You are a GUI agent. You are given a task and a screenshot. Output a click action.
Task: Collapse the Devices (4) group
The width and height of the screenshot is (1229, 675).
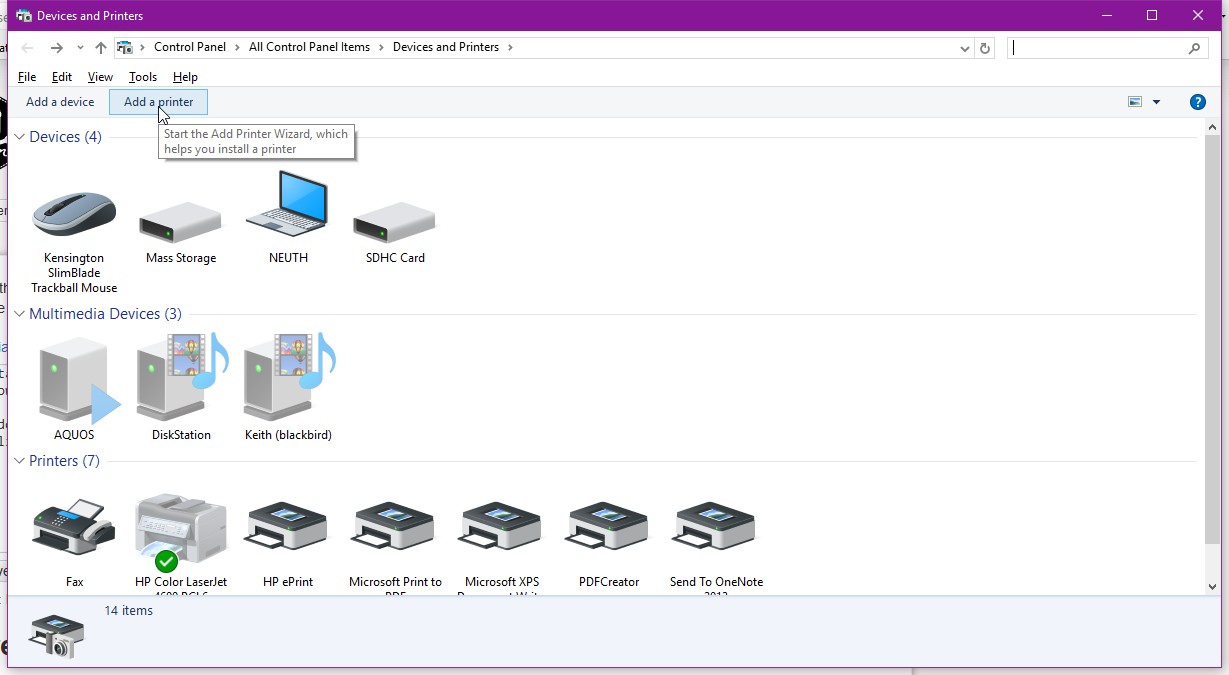pos(19,137)
